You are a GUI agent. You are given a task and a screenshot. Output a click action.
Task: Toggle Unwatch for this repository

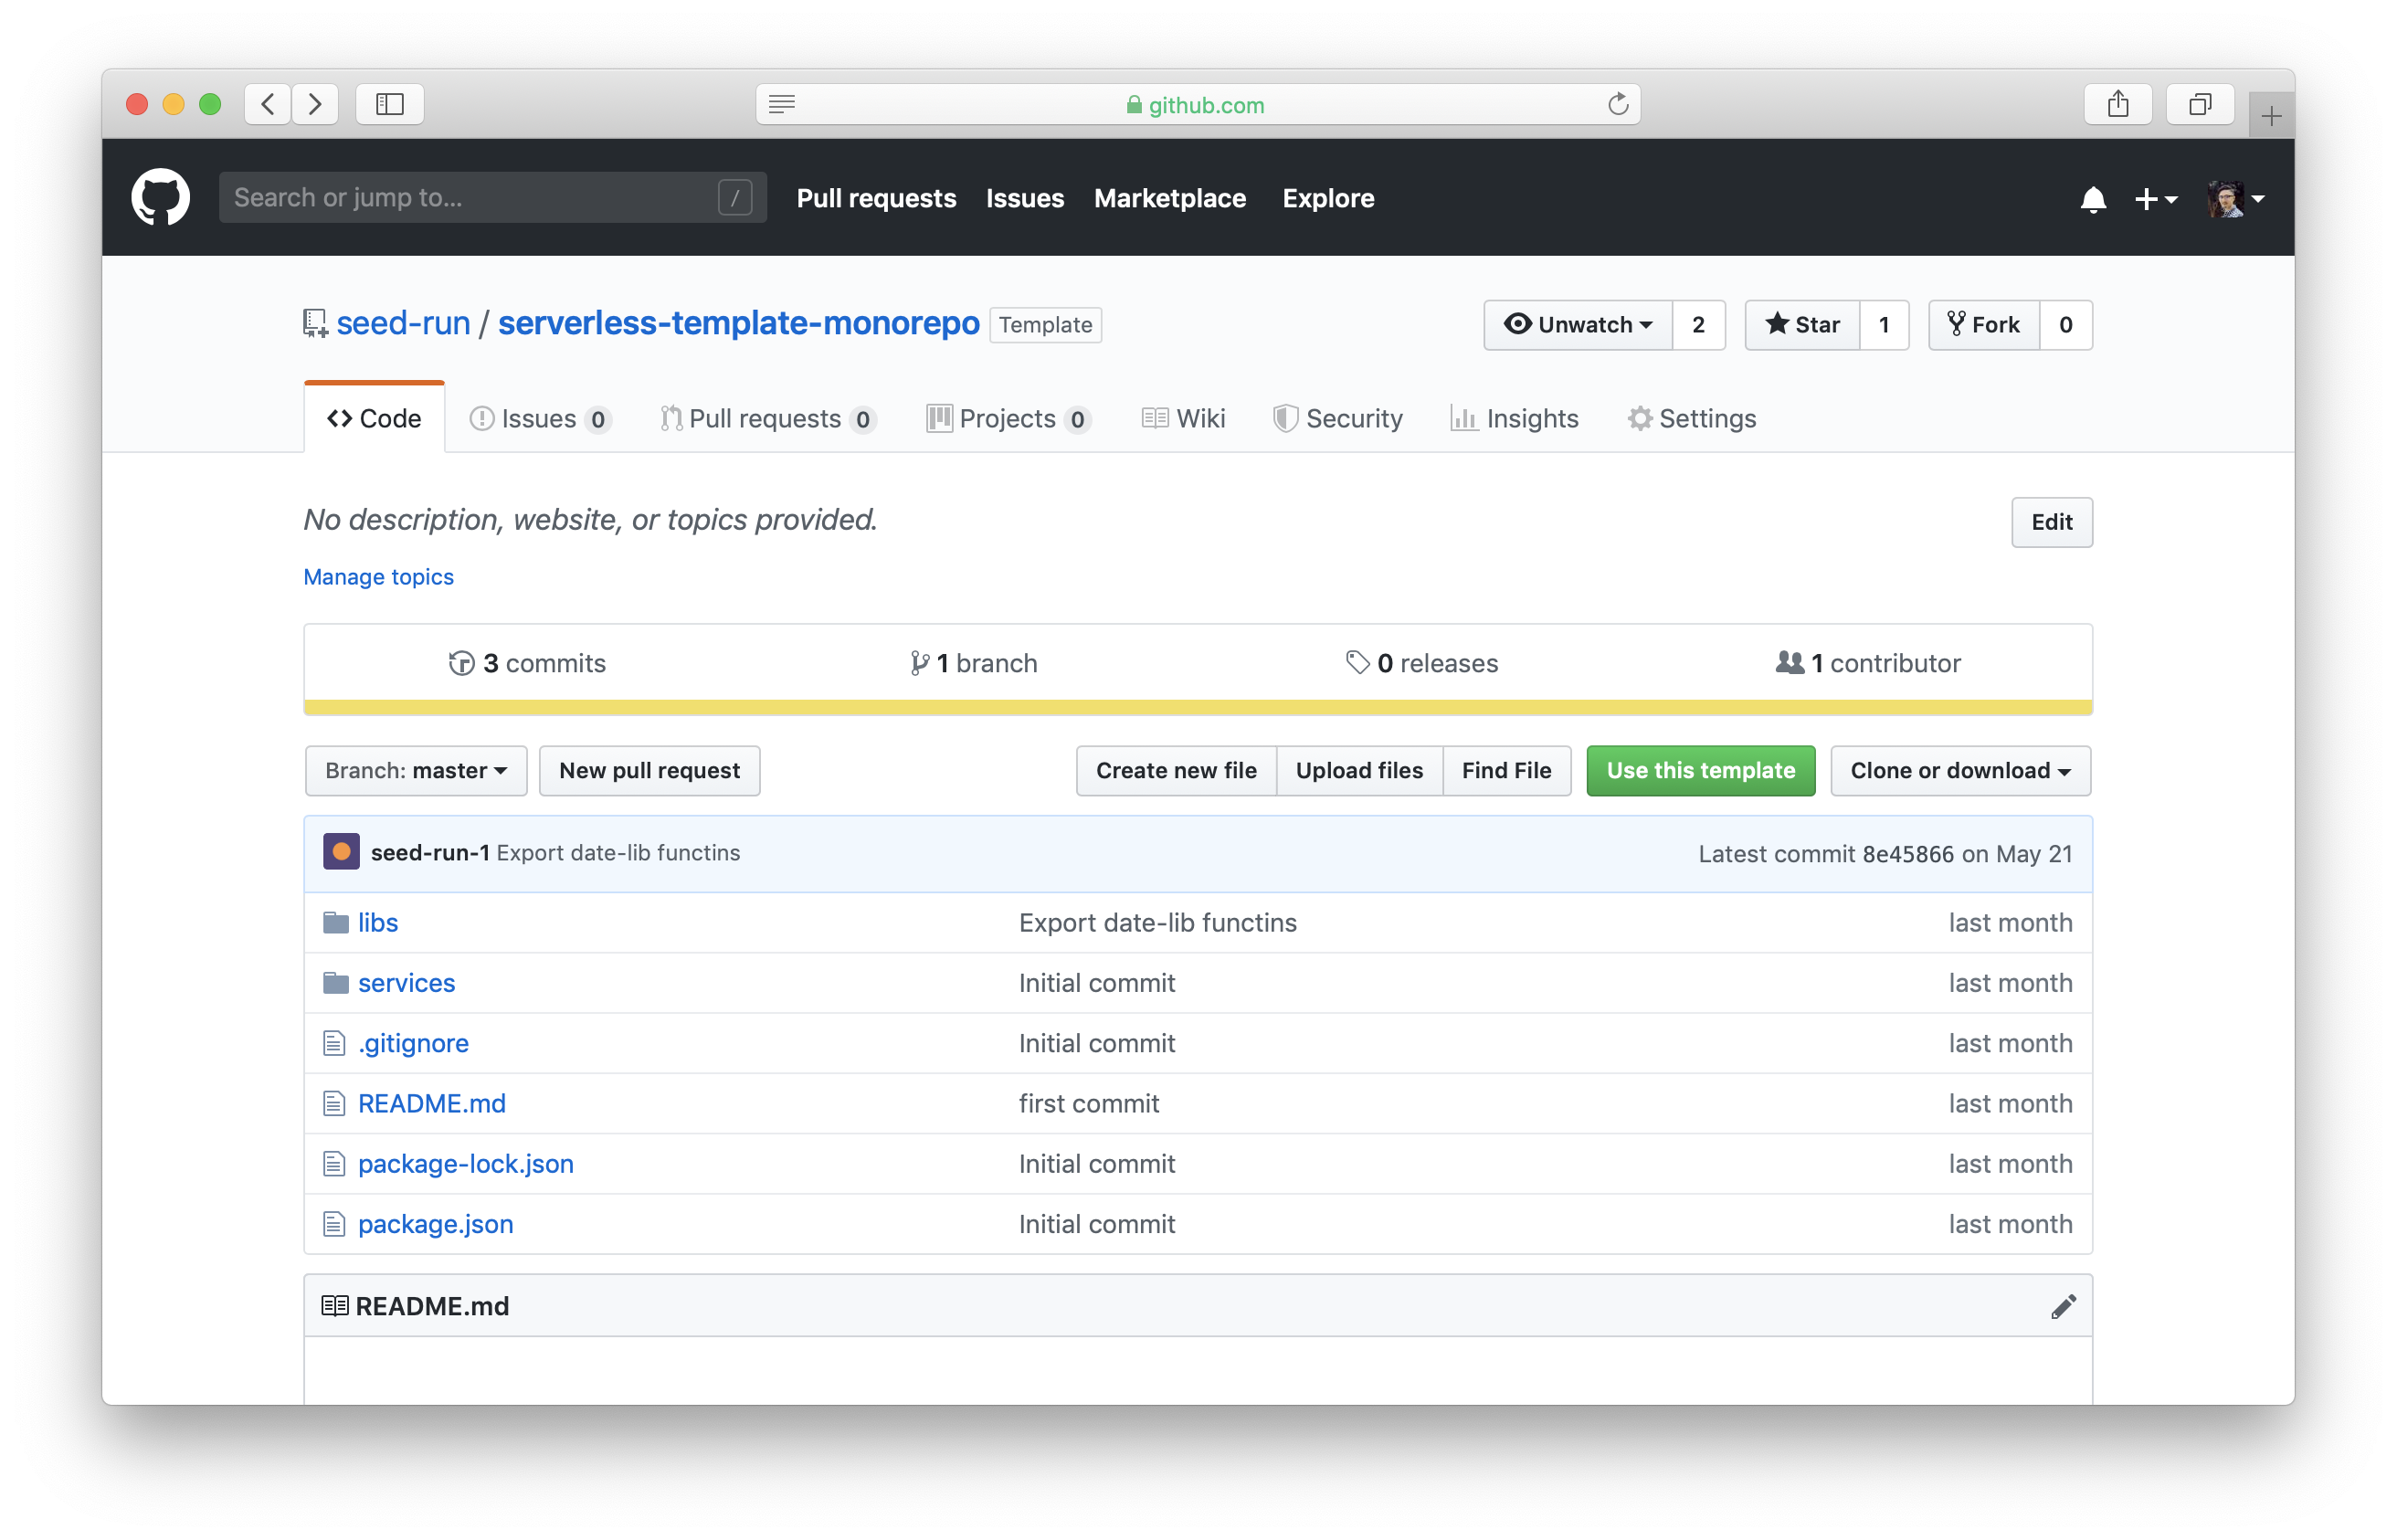tap(1577, 325)
